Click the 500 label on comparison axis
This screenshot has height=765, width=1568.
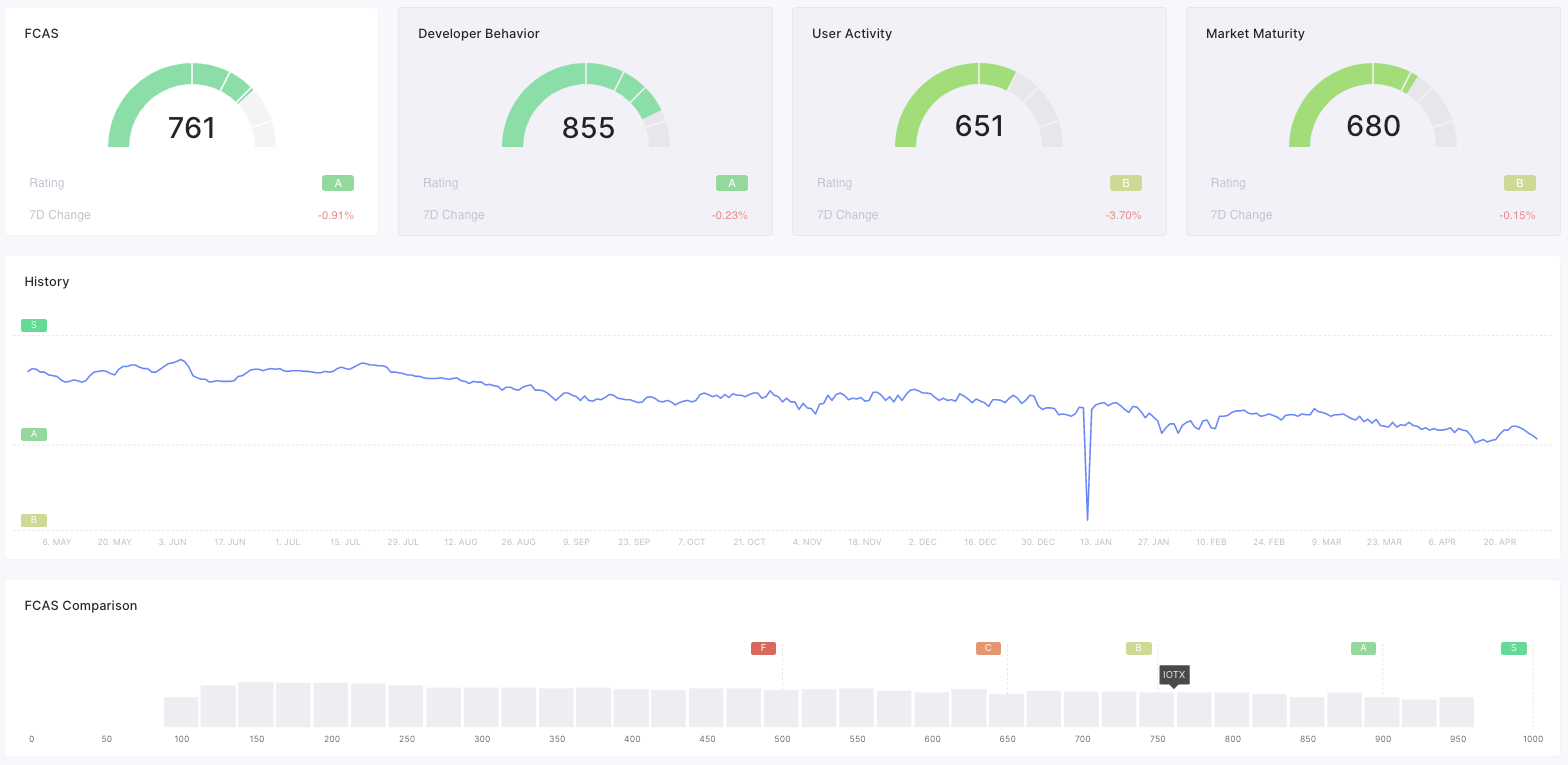pyautogui.click(x=782, y=739)
